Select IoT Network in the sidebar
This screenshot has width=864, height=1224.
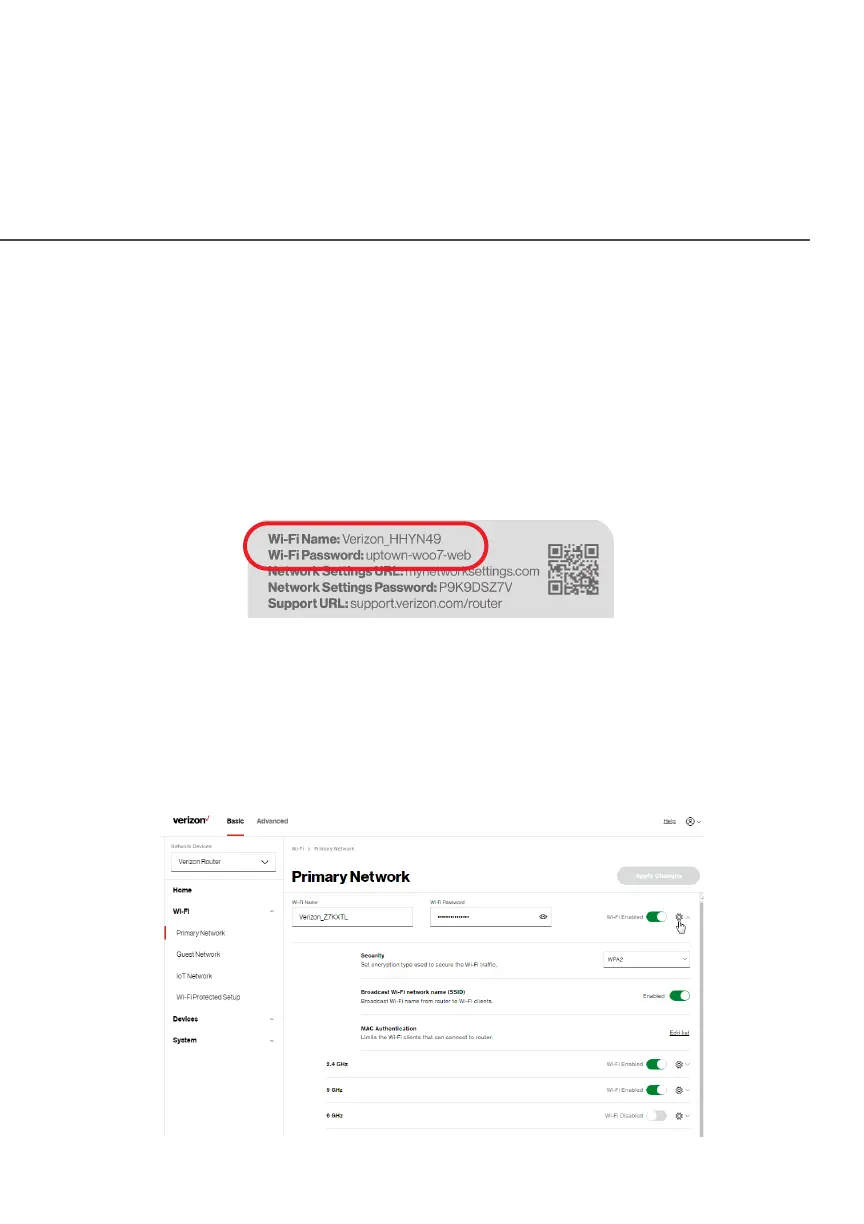point(194,976)
